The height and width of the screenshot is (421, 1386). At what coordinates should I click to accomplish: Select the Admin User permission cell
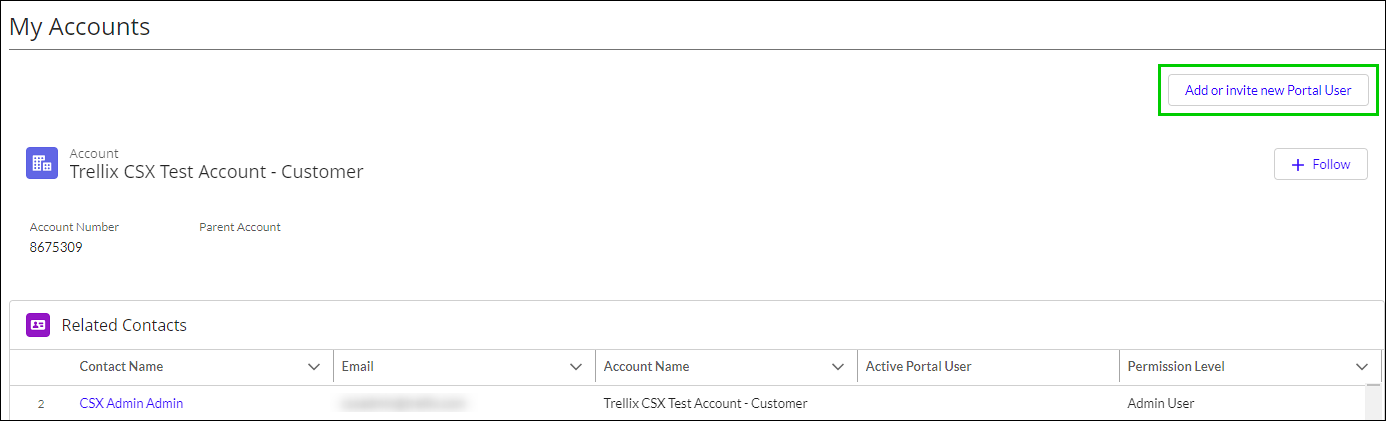tap(1161, 404)
